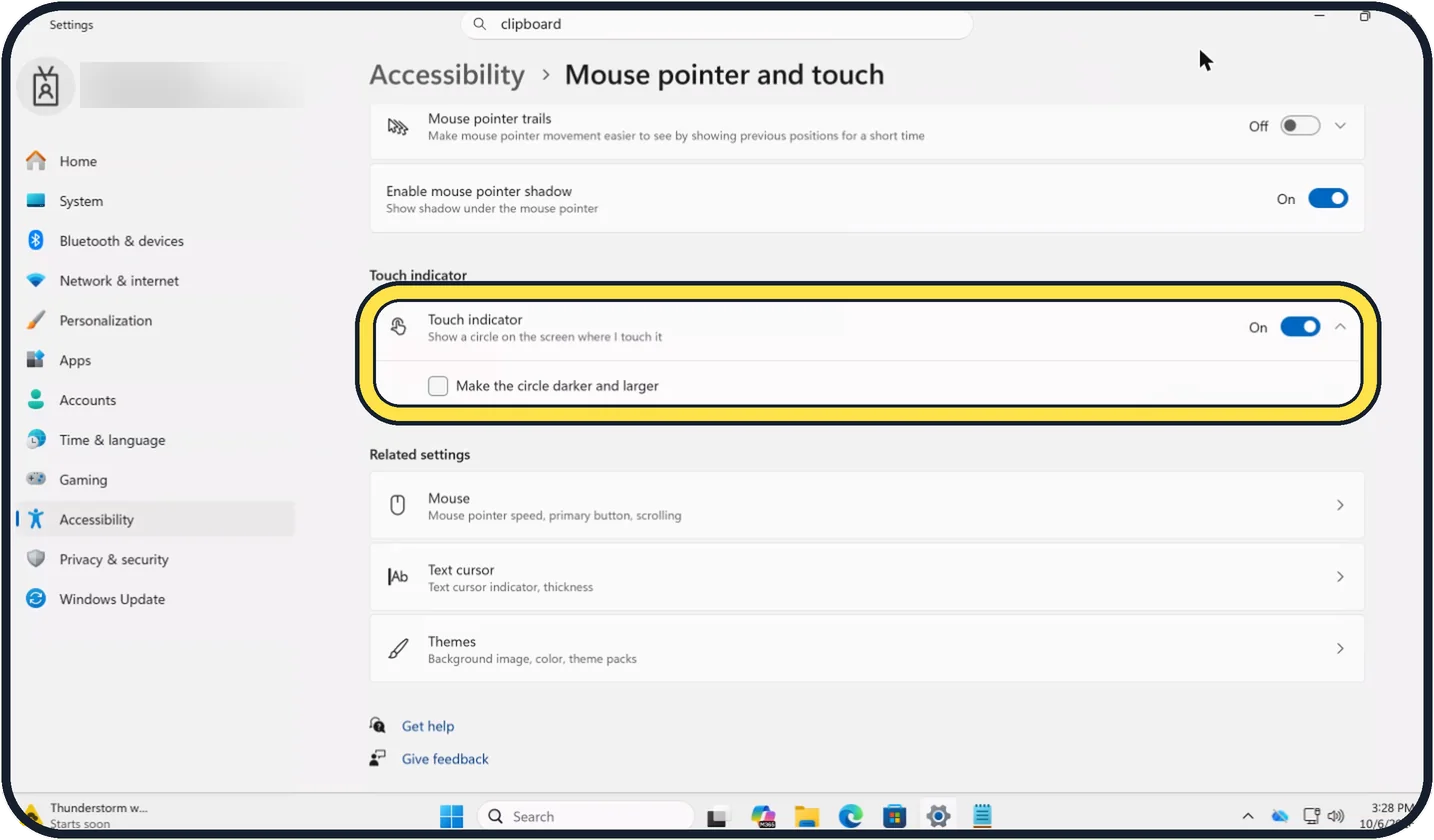The height and width of the screenshot is (840, 1434).
Task: Click the user profile avatar icon
Action: pos(46,87)
